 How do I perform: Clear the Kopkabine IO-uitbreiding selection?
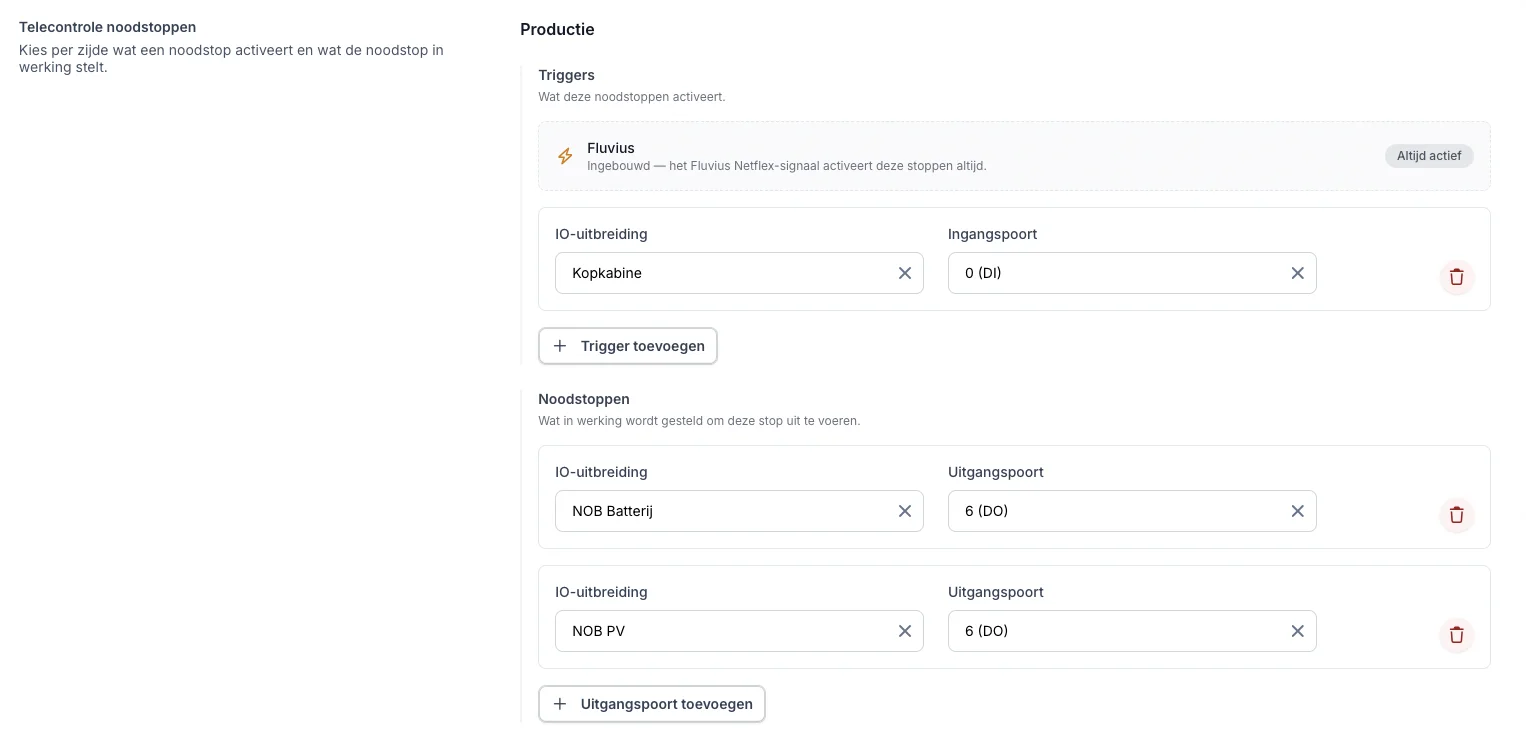tap(905, 273)
